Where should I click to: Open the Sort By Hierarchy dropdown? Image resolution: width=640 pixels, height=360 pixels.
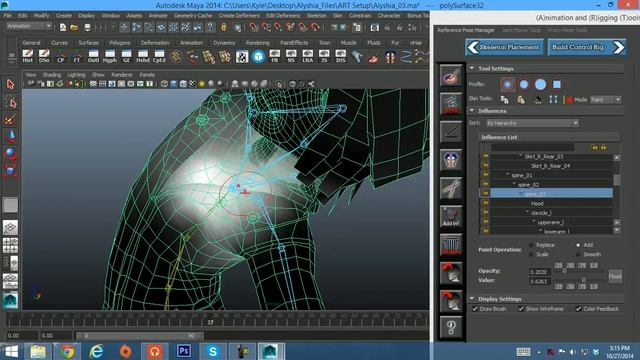[x=532, y=123]
